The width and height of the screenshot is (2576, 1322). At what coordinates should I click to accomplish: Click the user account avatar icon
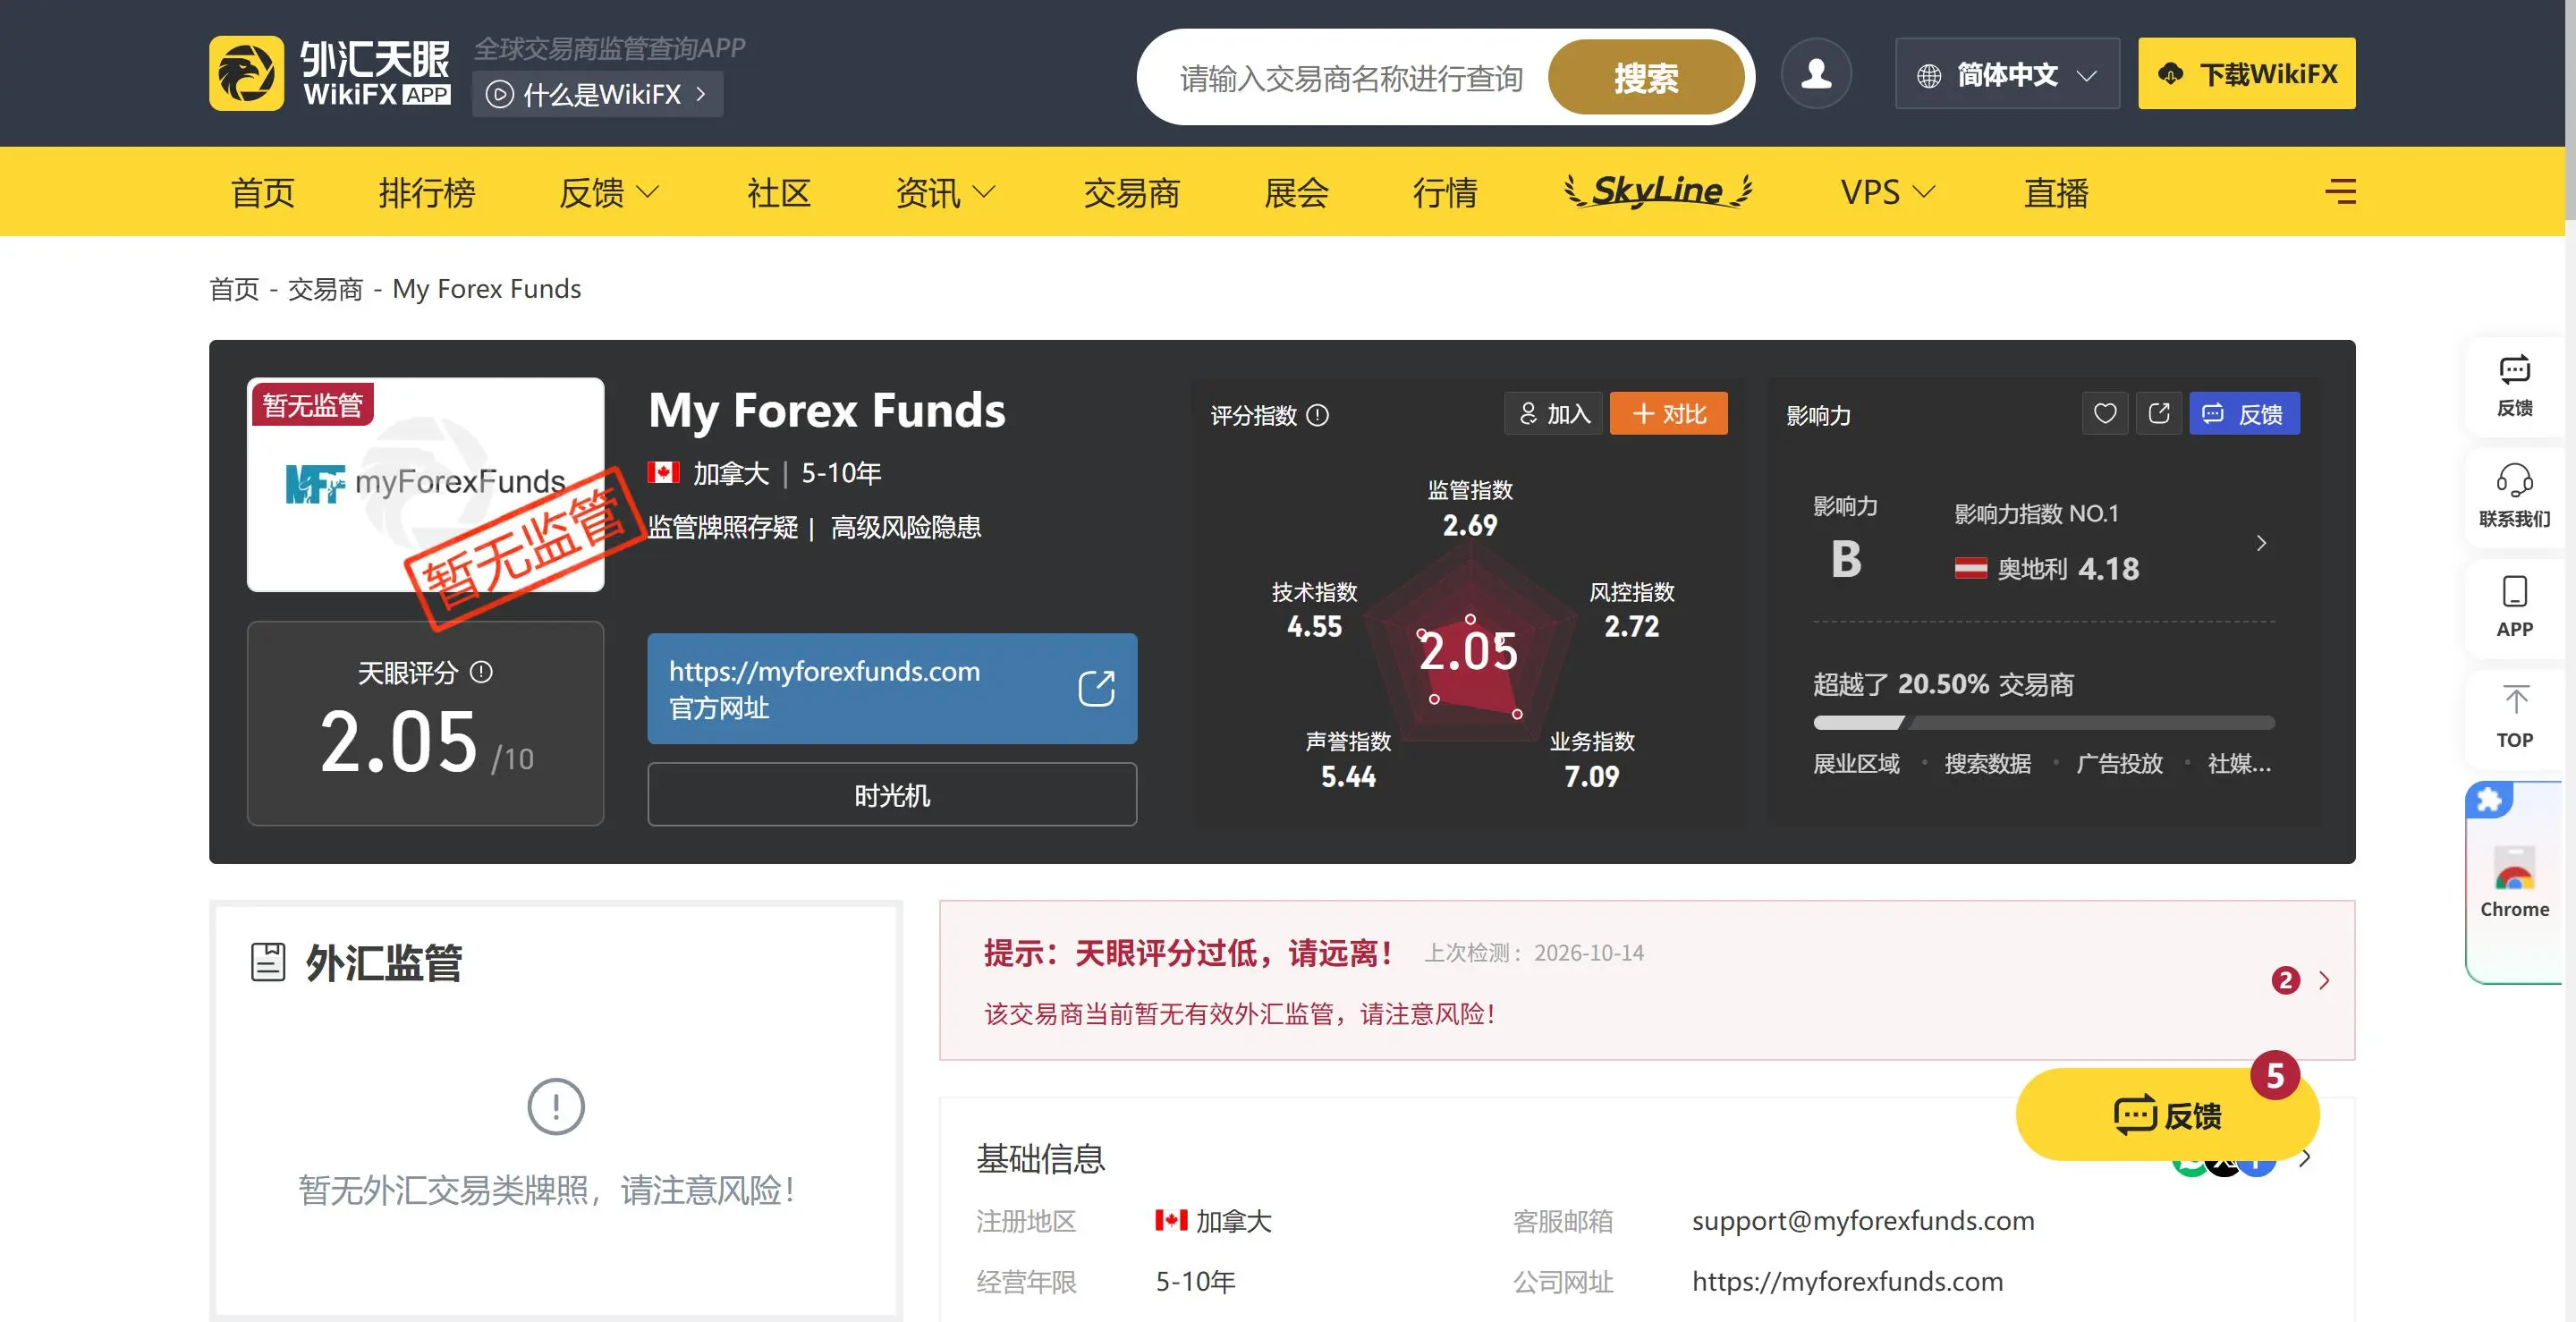coord(1816,74)
